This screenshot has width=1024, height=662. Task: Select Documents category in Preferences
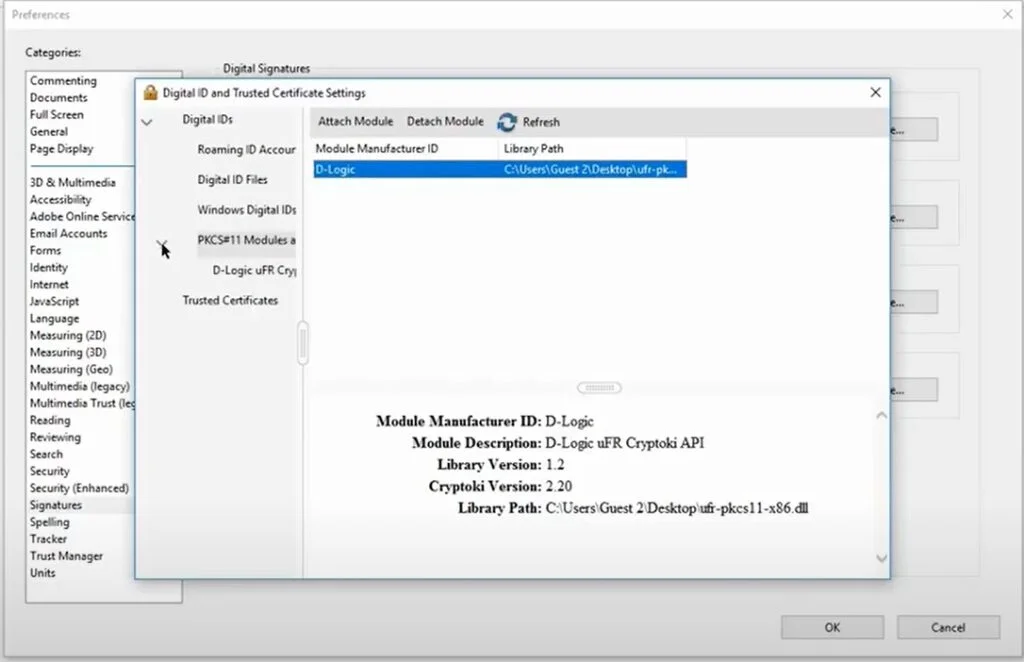point(58,98)
